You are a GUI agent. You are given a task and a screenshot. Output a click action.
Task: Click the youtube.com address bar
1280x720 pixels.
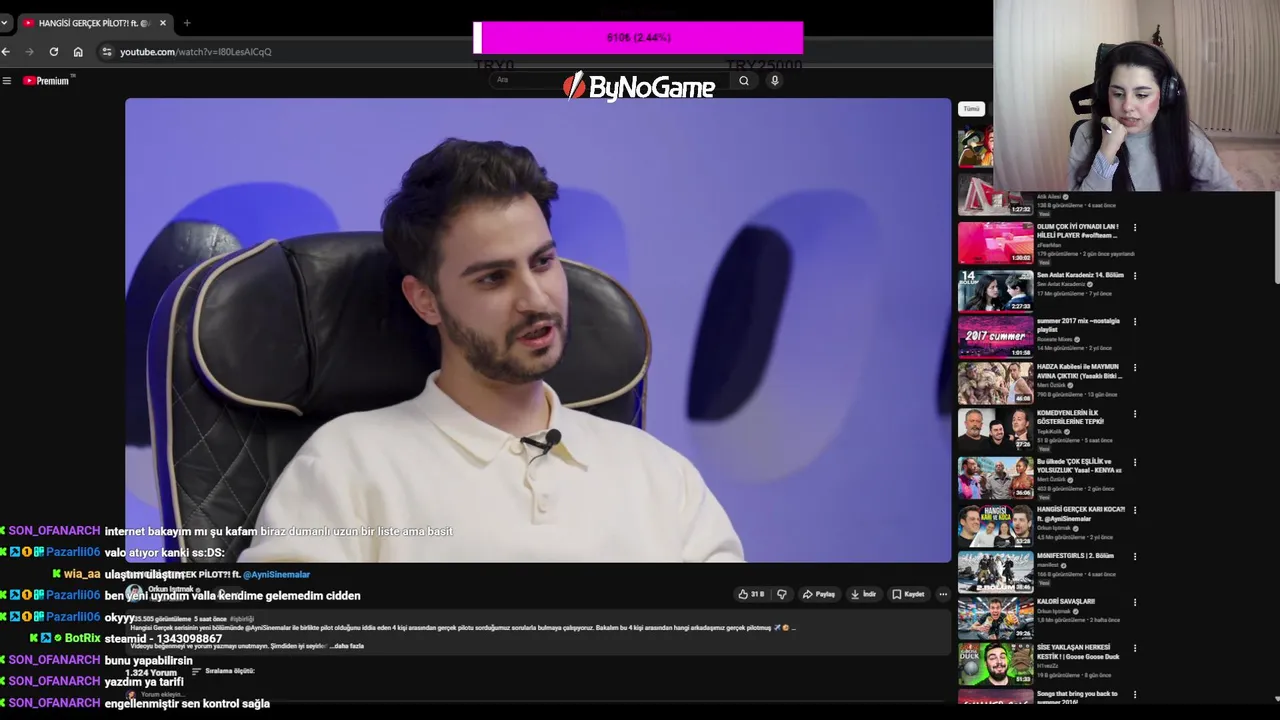tap(195, 52)
